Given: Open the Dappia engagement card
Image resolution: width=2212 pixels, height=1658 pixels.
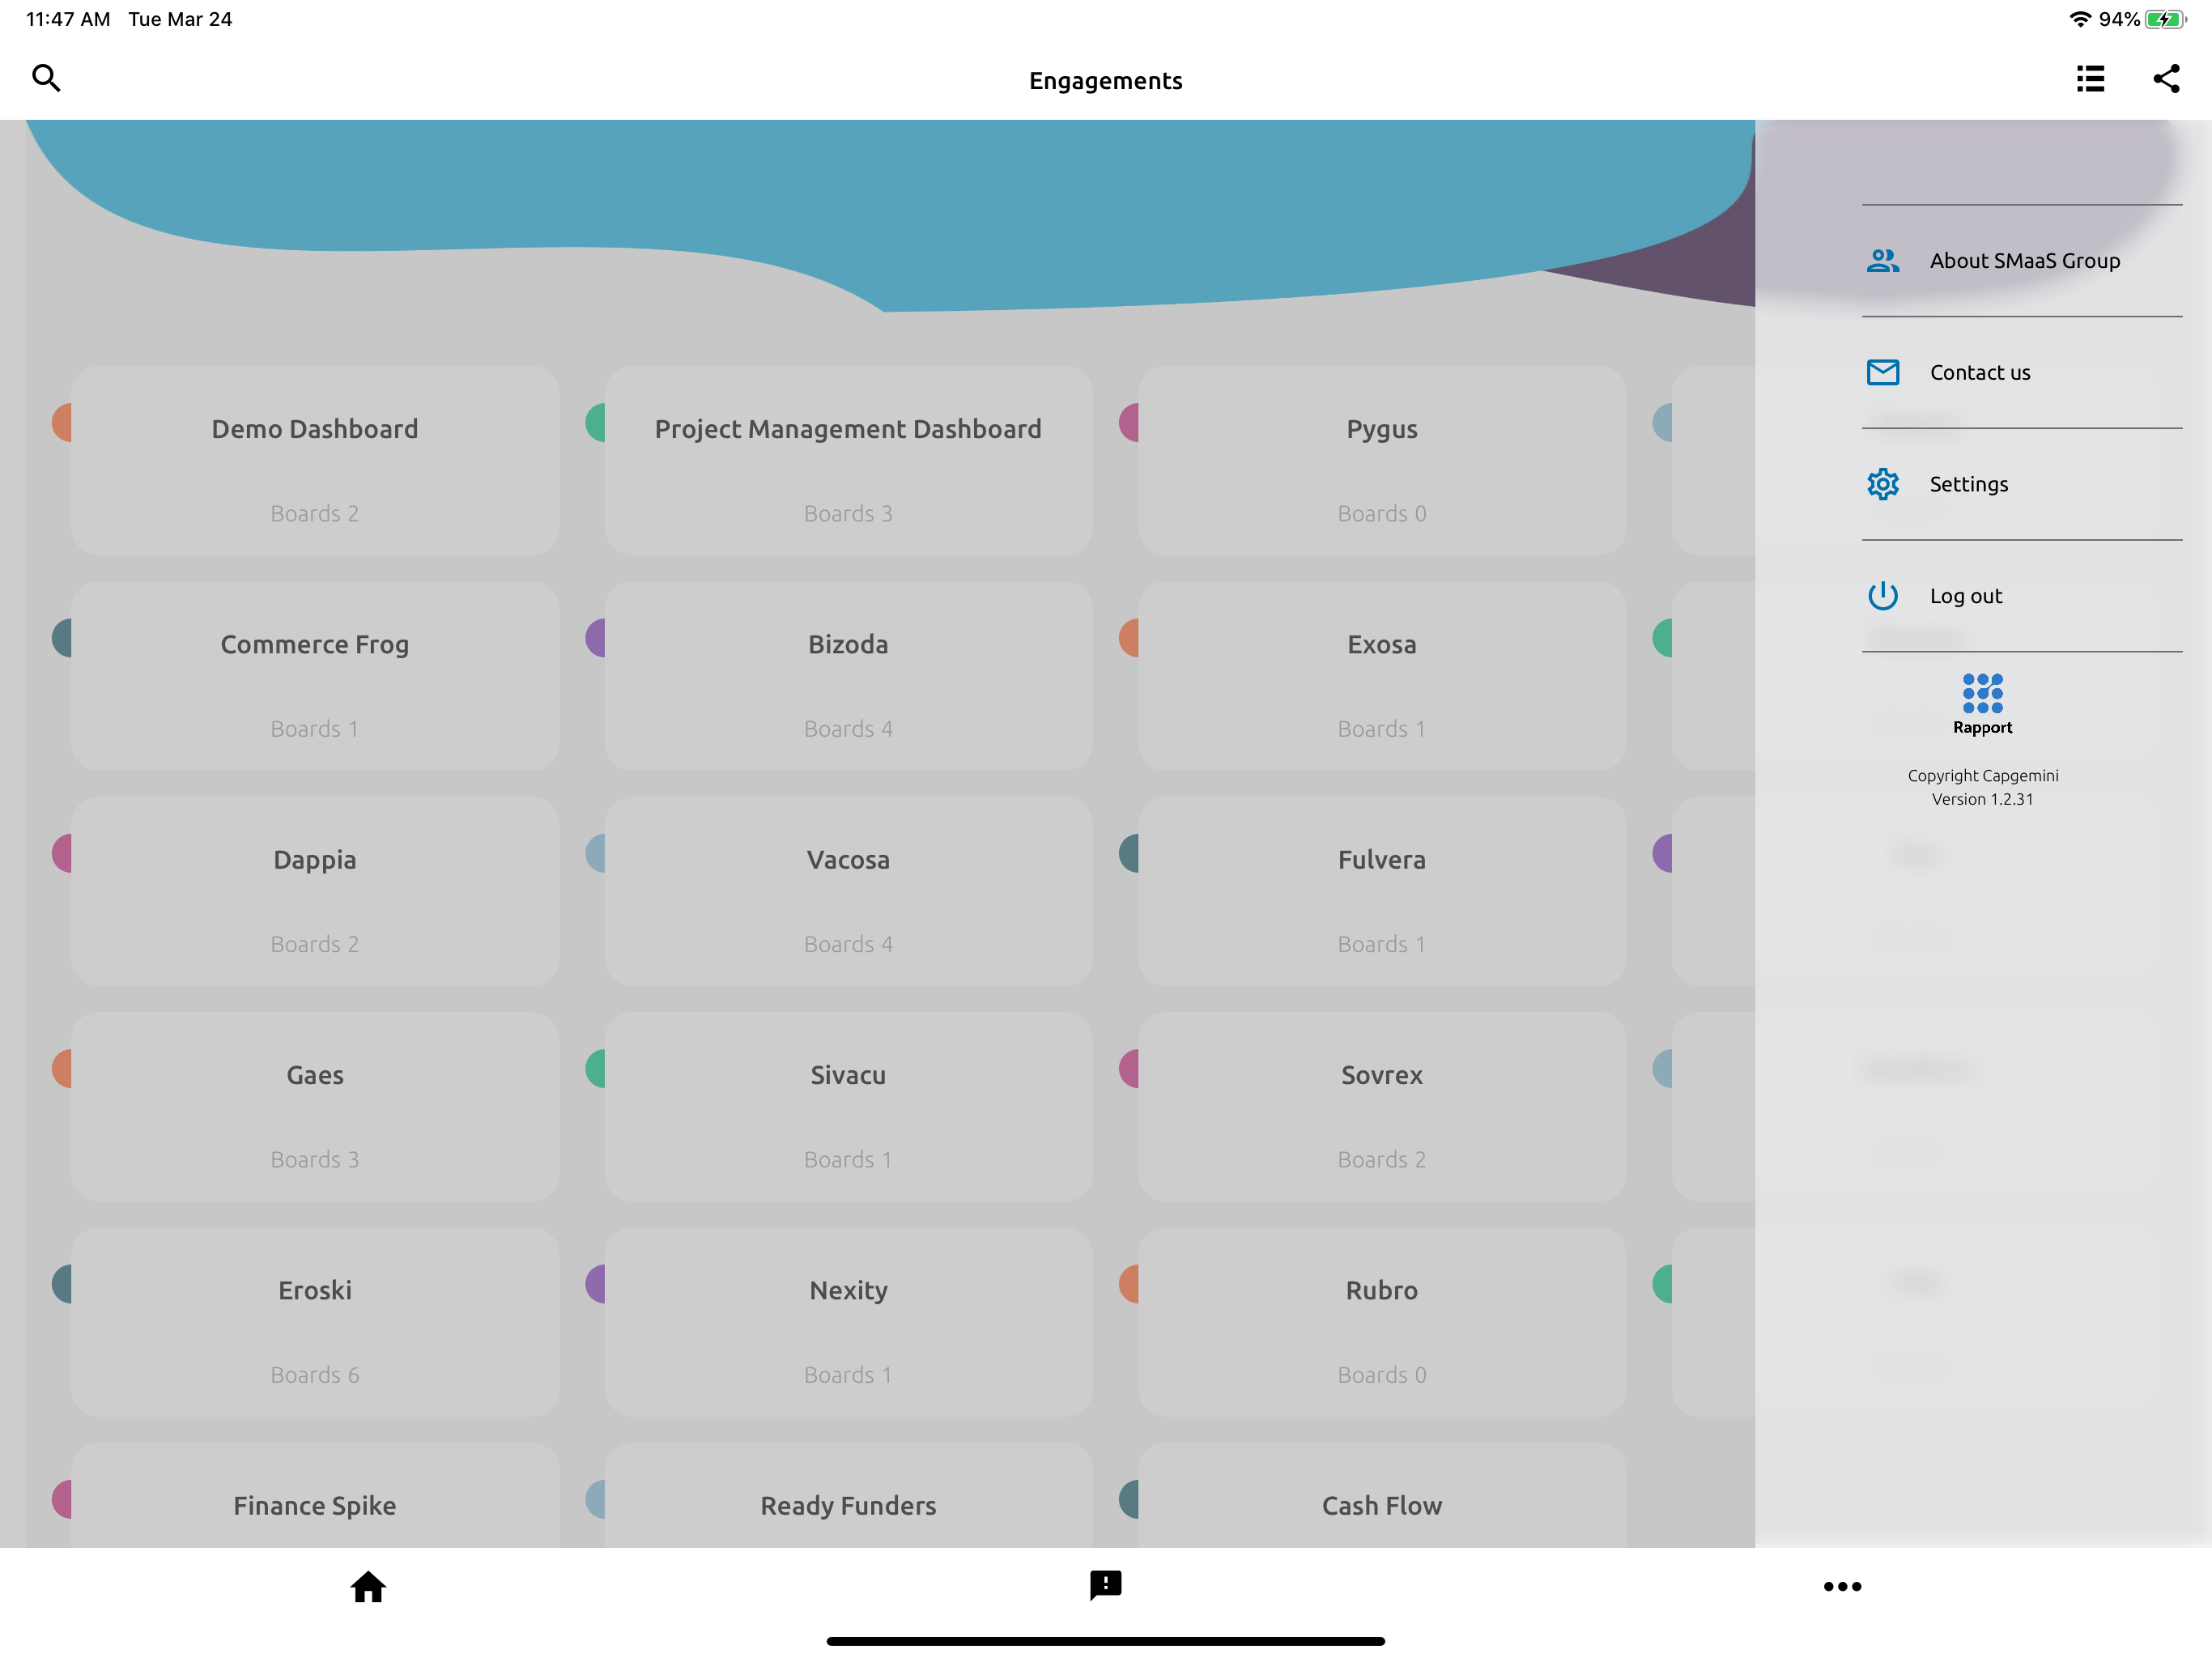Looking at the screenshot, I should coord(314,891).
